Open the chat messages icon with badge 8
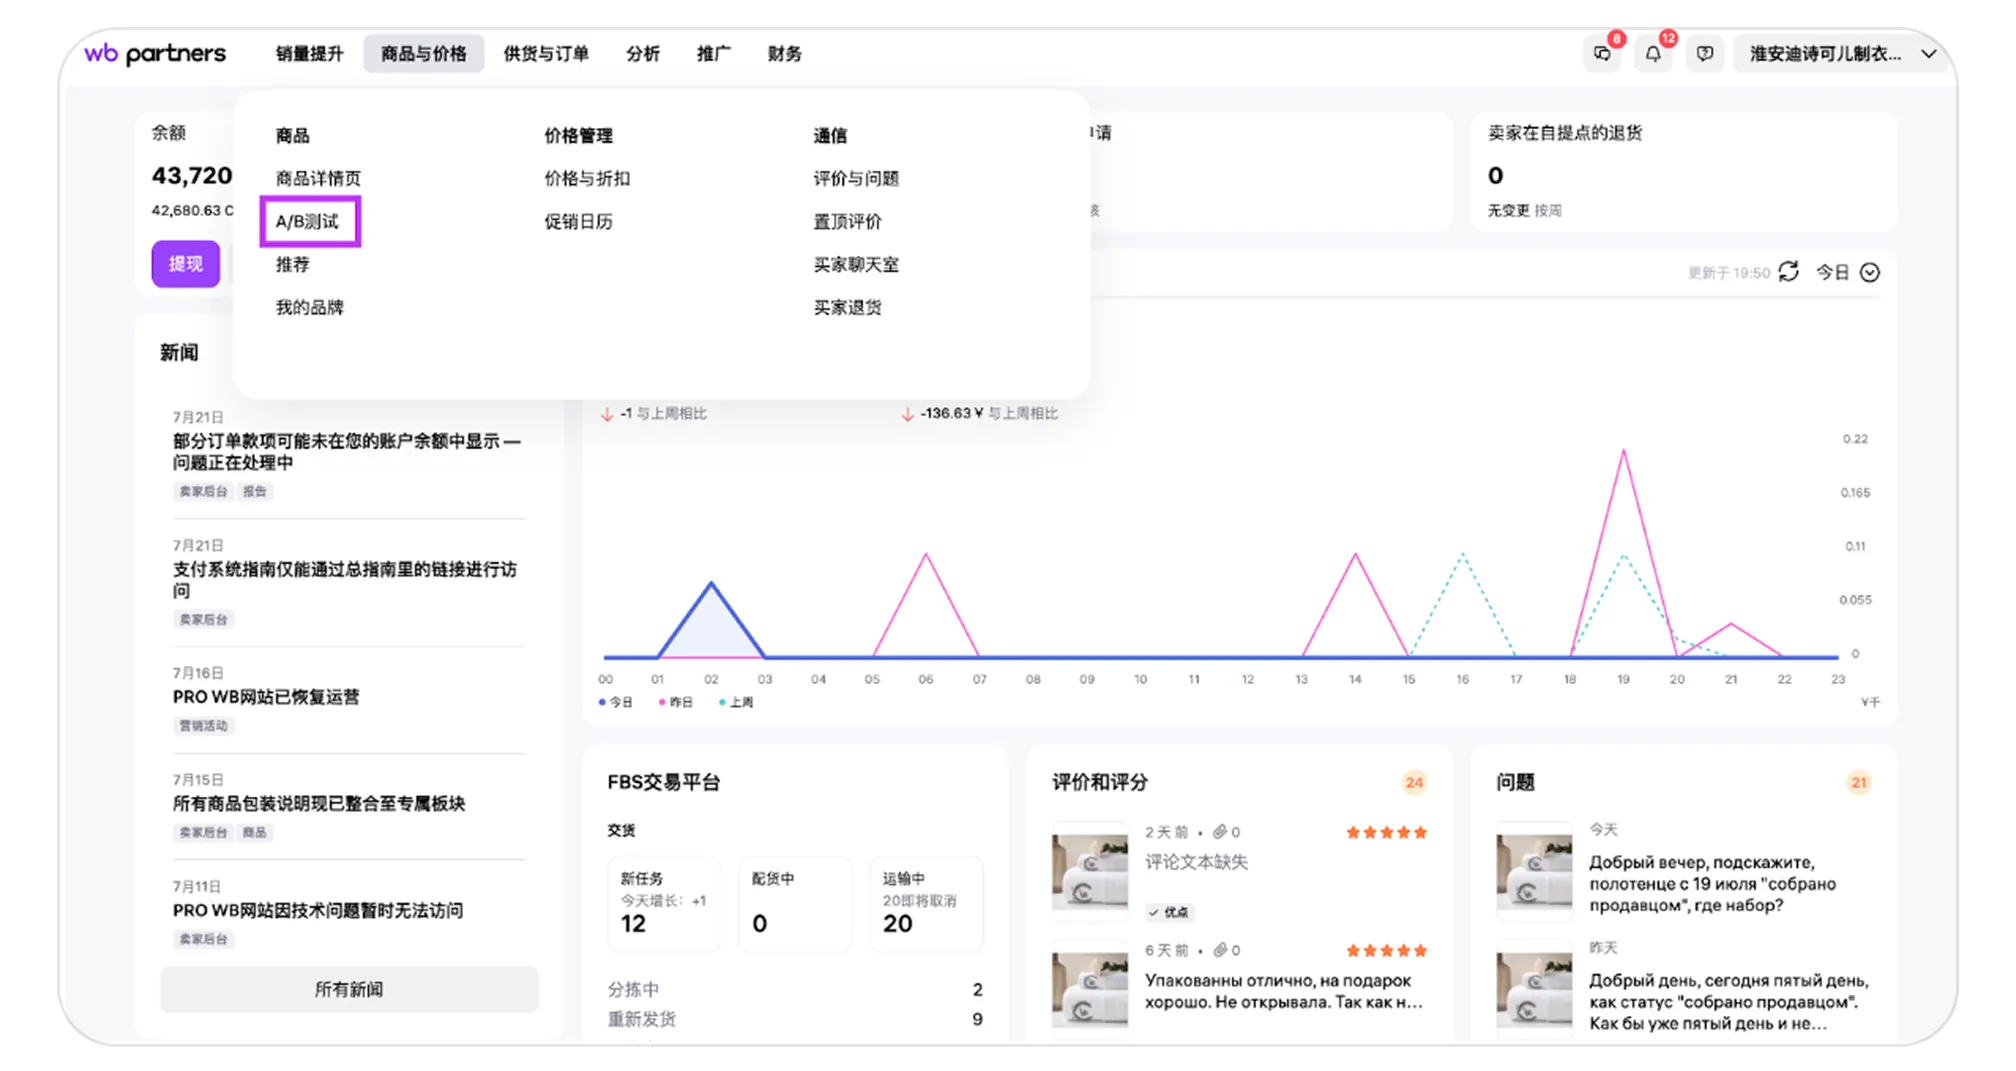The width and height of the screenshot is (2016, 1071). coord(1602,54)
